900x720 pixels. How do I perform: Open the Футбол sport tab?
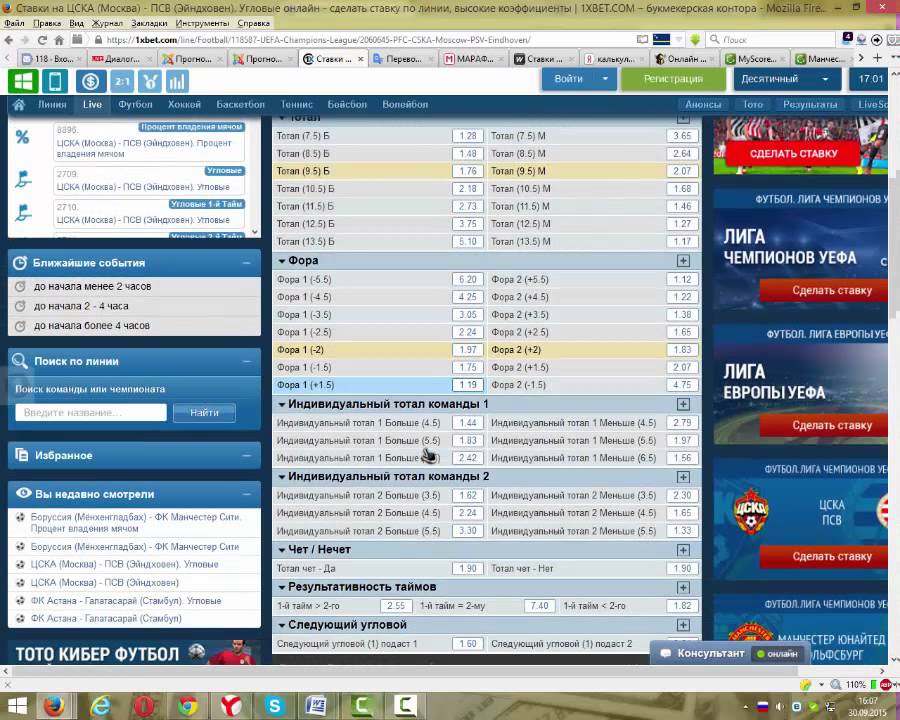pyautogui.click(x=135, y=104)
